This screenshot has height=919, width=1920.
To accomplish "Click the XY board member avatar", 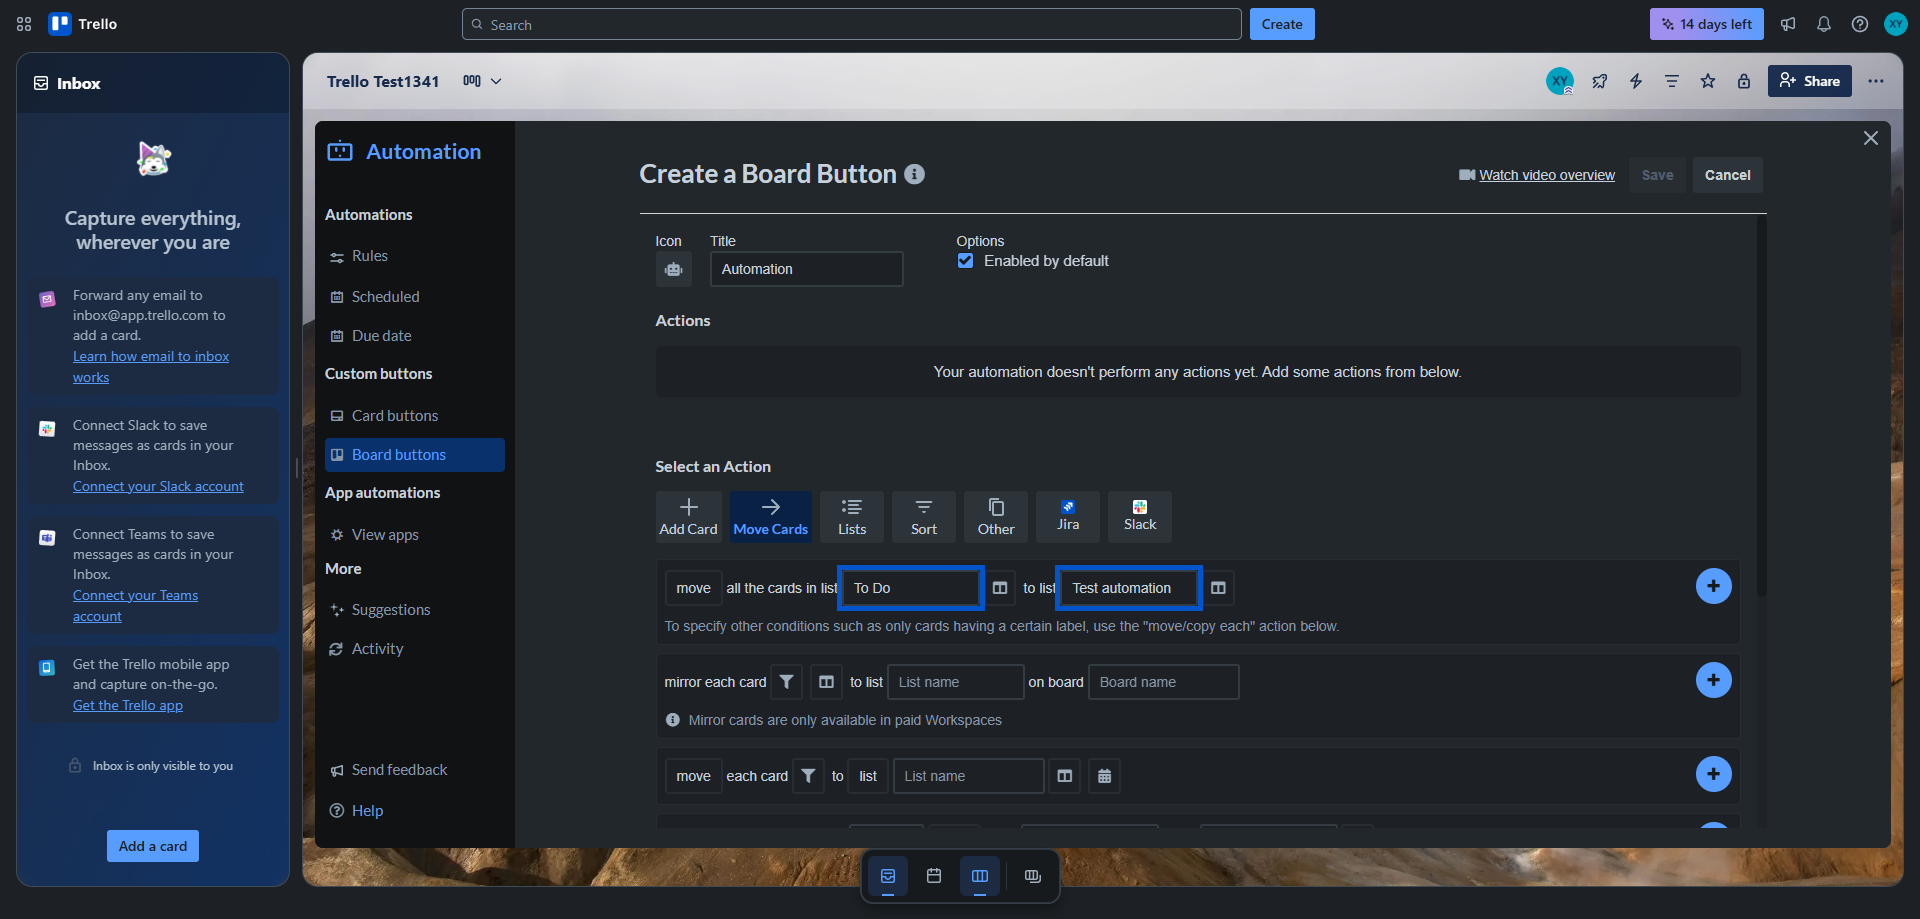I will coord(1560,81).
